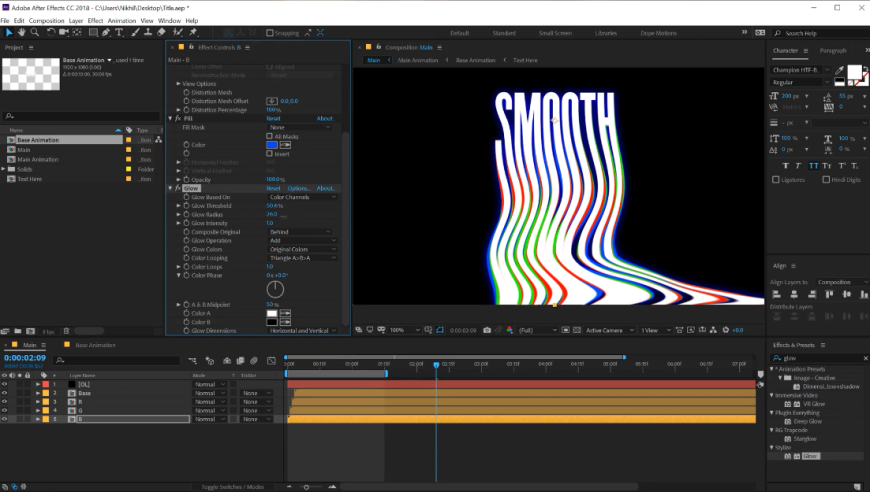
Task: Check the All Masks checkbox
Action: pyautogui.click(x=269, y=136)
